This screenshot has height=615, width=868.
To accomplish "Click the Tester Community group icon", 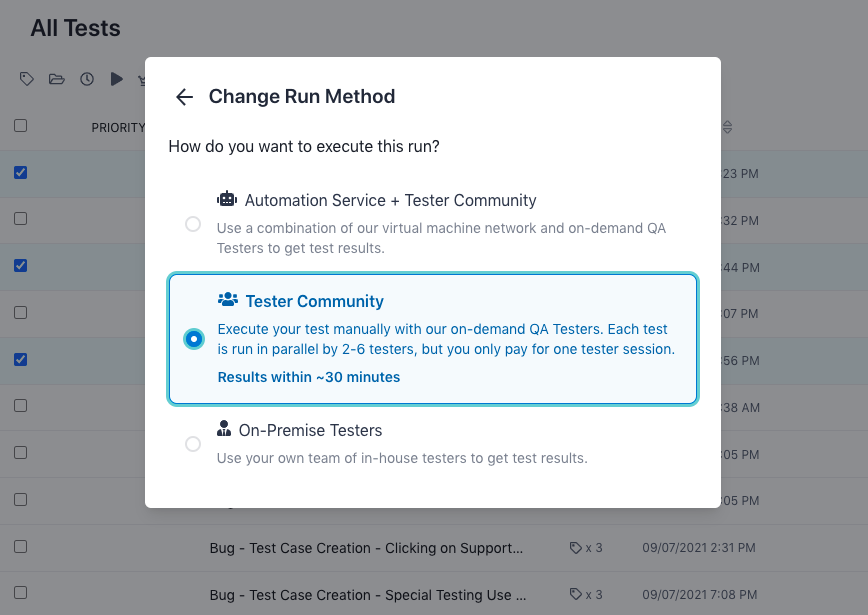I will click(229, 300).
